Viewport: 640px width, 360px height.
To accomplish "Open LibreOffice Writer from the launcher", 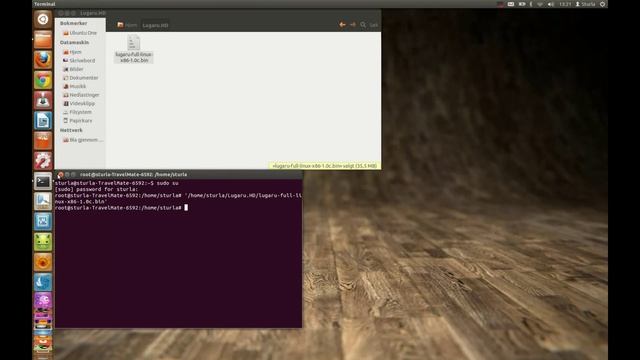I will tap(43, 120).
